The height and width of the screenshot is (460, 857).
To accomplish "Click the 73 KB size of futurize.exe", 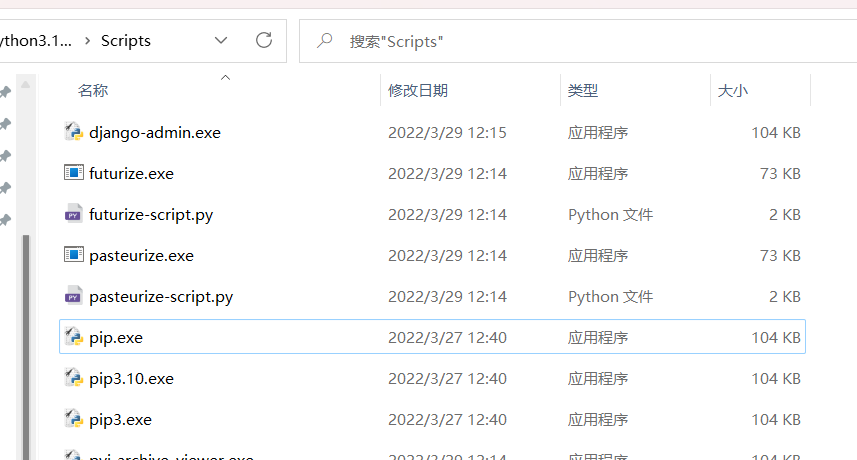I will pos(780,174).
